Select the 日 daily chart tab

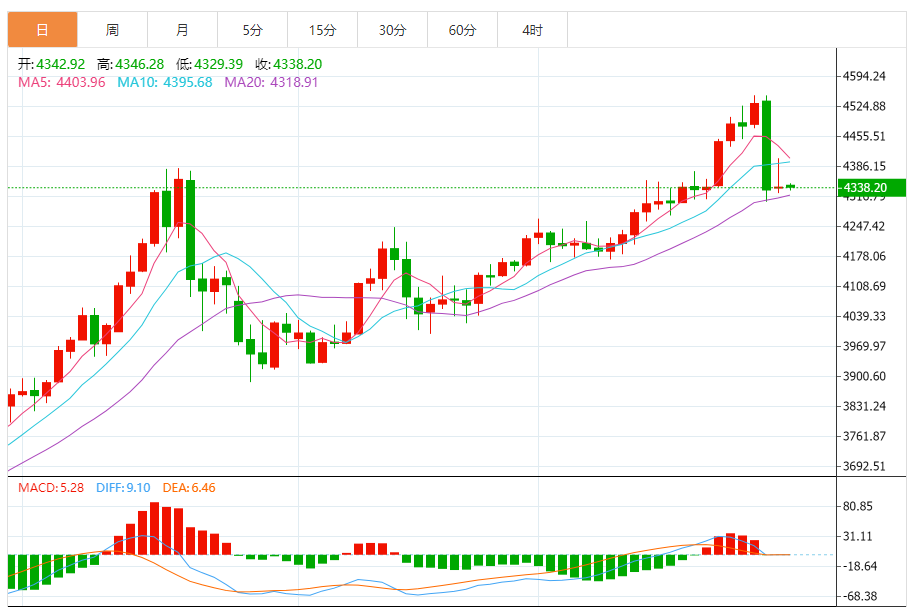click(42, 30)
